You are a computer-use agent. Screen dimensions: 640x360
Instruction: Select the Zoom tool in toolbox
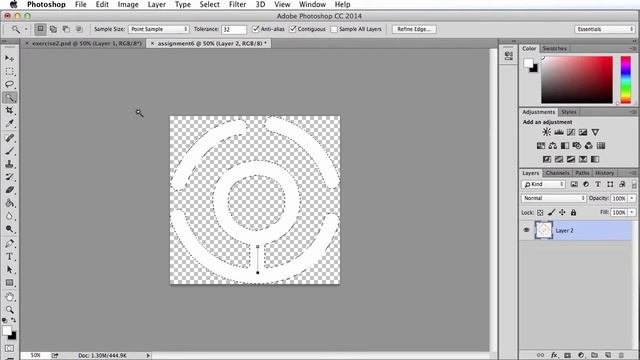(x=9, y=310)
